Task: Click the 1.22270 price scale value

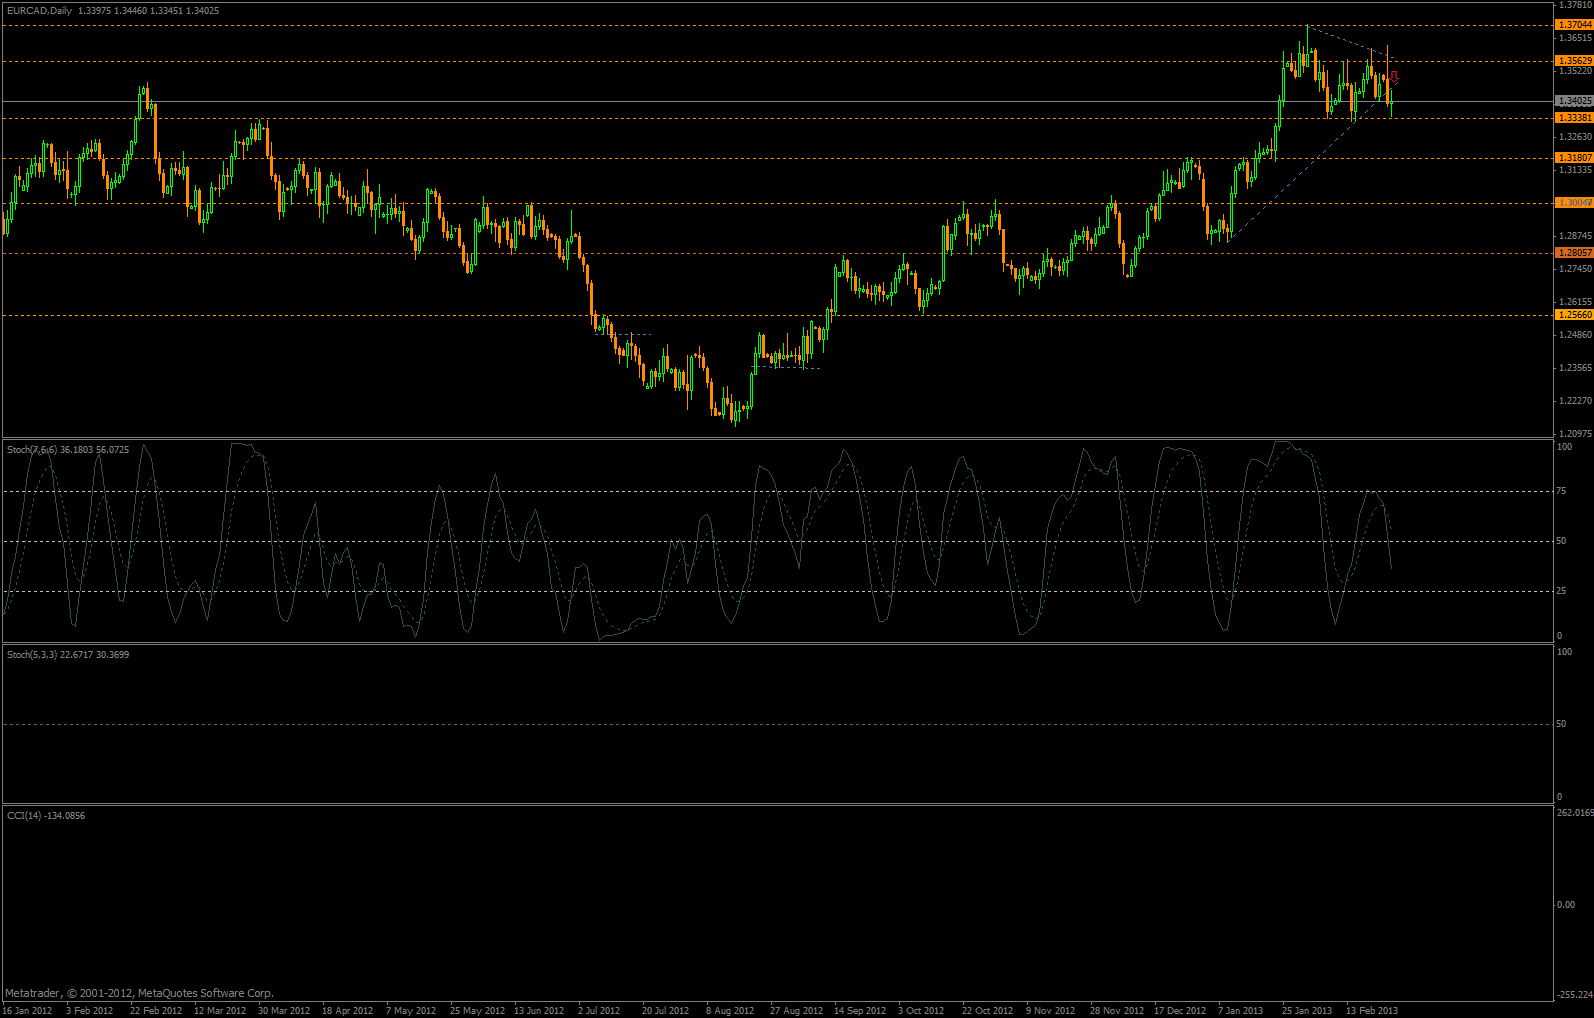Action: tap(1575, 401)
